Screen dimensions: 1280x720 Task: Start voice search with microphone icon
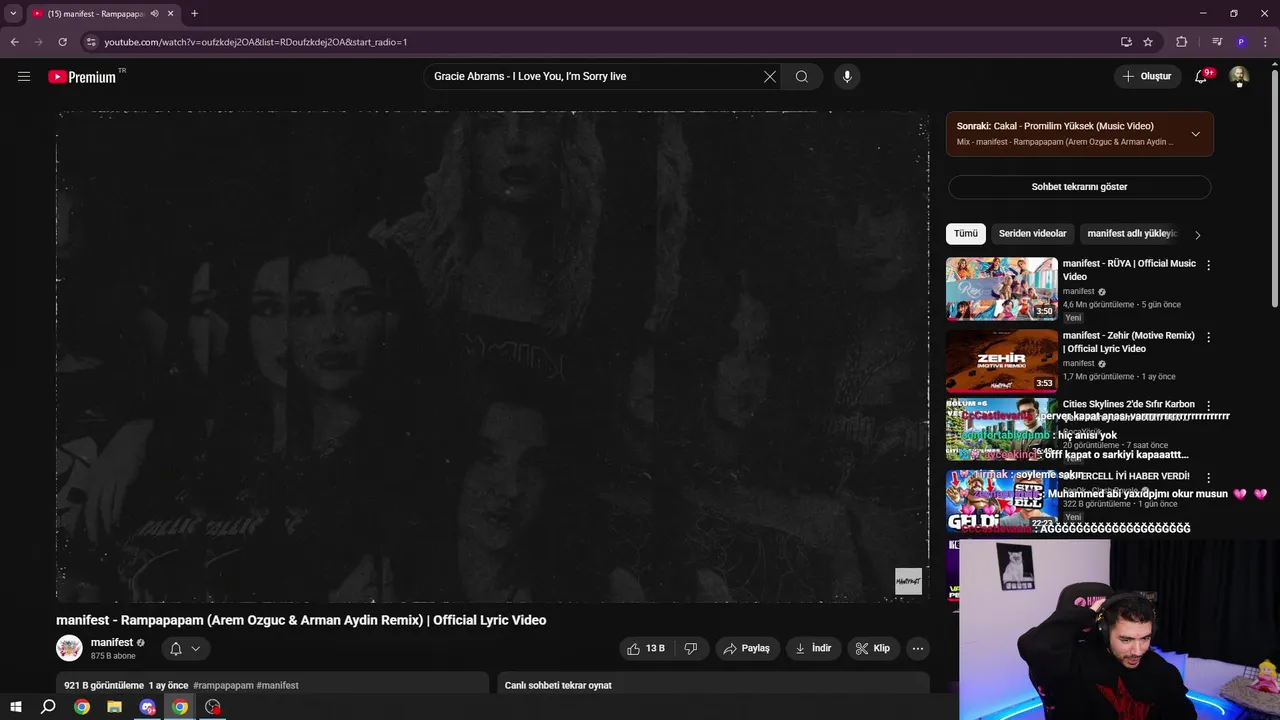coord(847,76)
